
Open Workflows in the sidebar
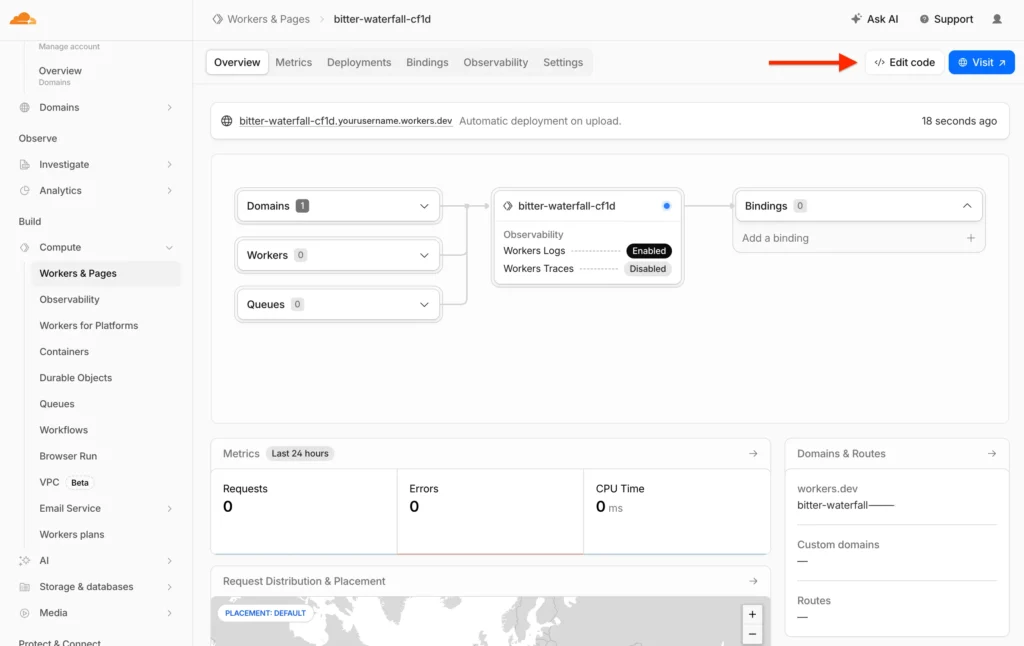point(63,430)
